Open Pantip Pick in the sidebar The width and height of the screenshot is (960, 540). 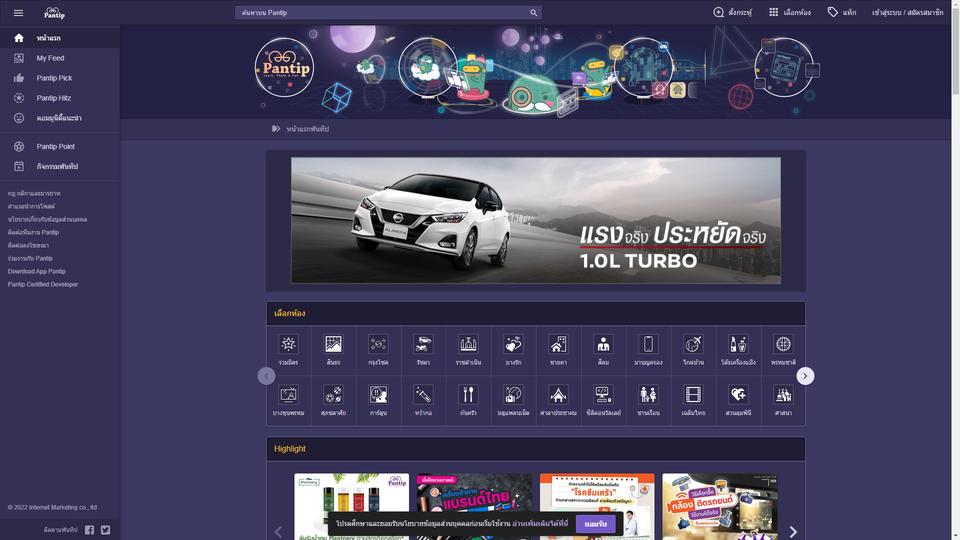60,78
